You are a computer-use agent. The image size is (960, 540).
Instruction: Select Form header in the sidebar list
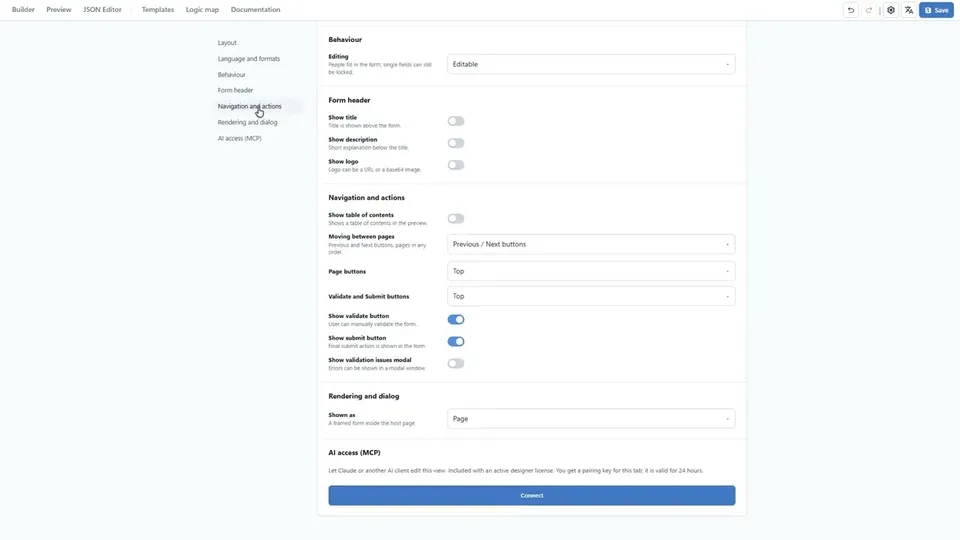[235, 90]
